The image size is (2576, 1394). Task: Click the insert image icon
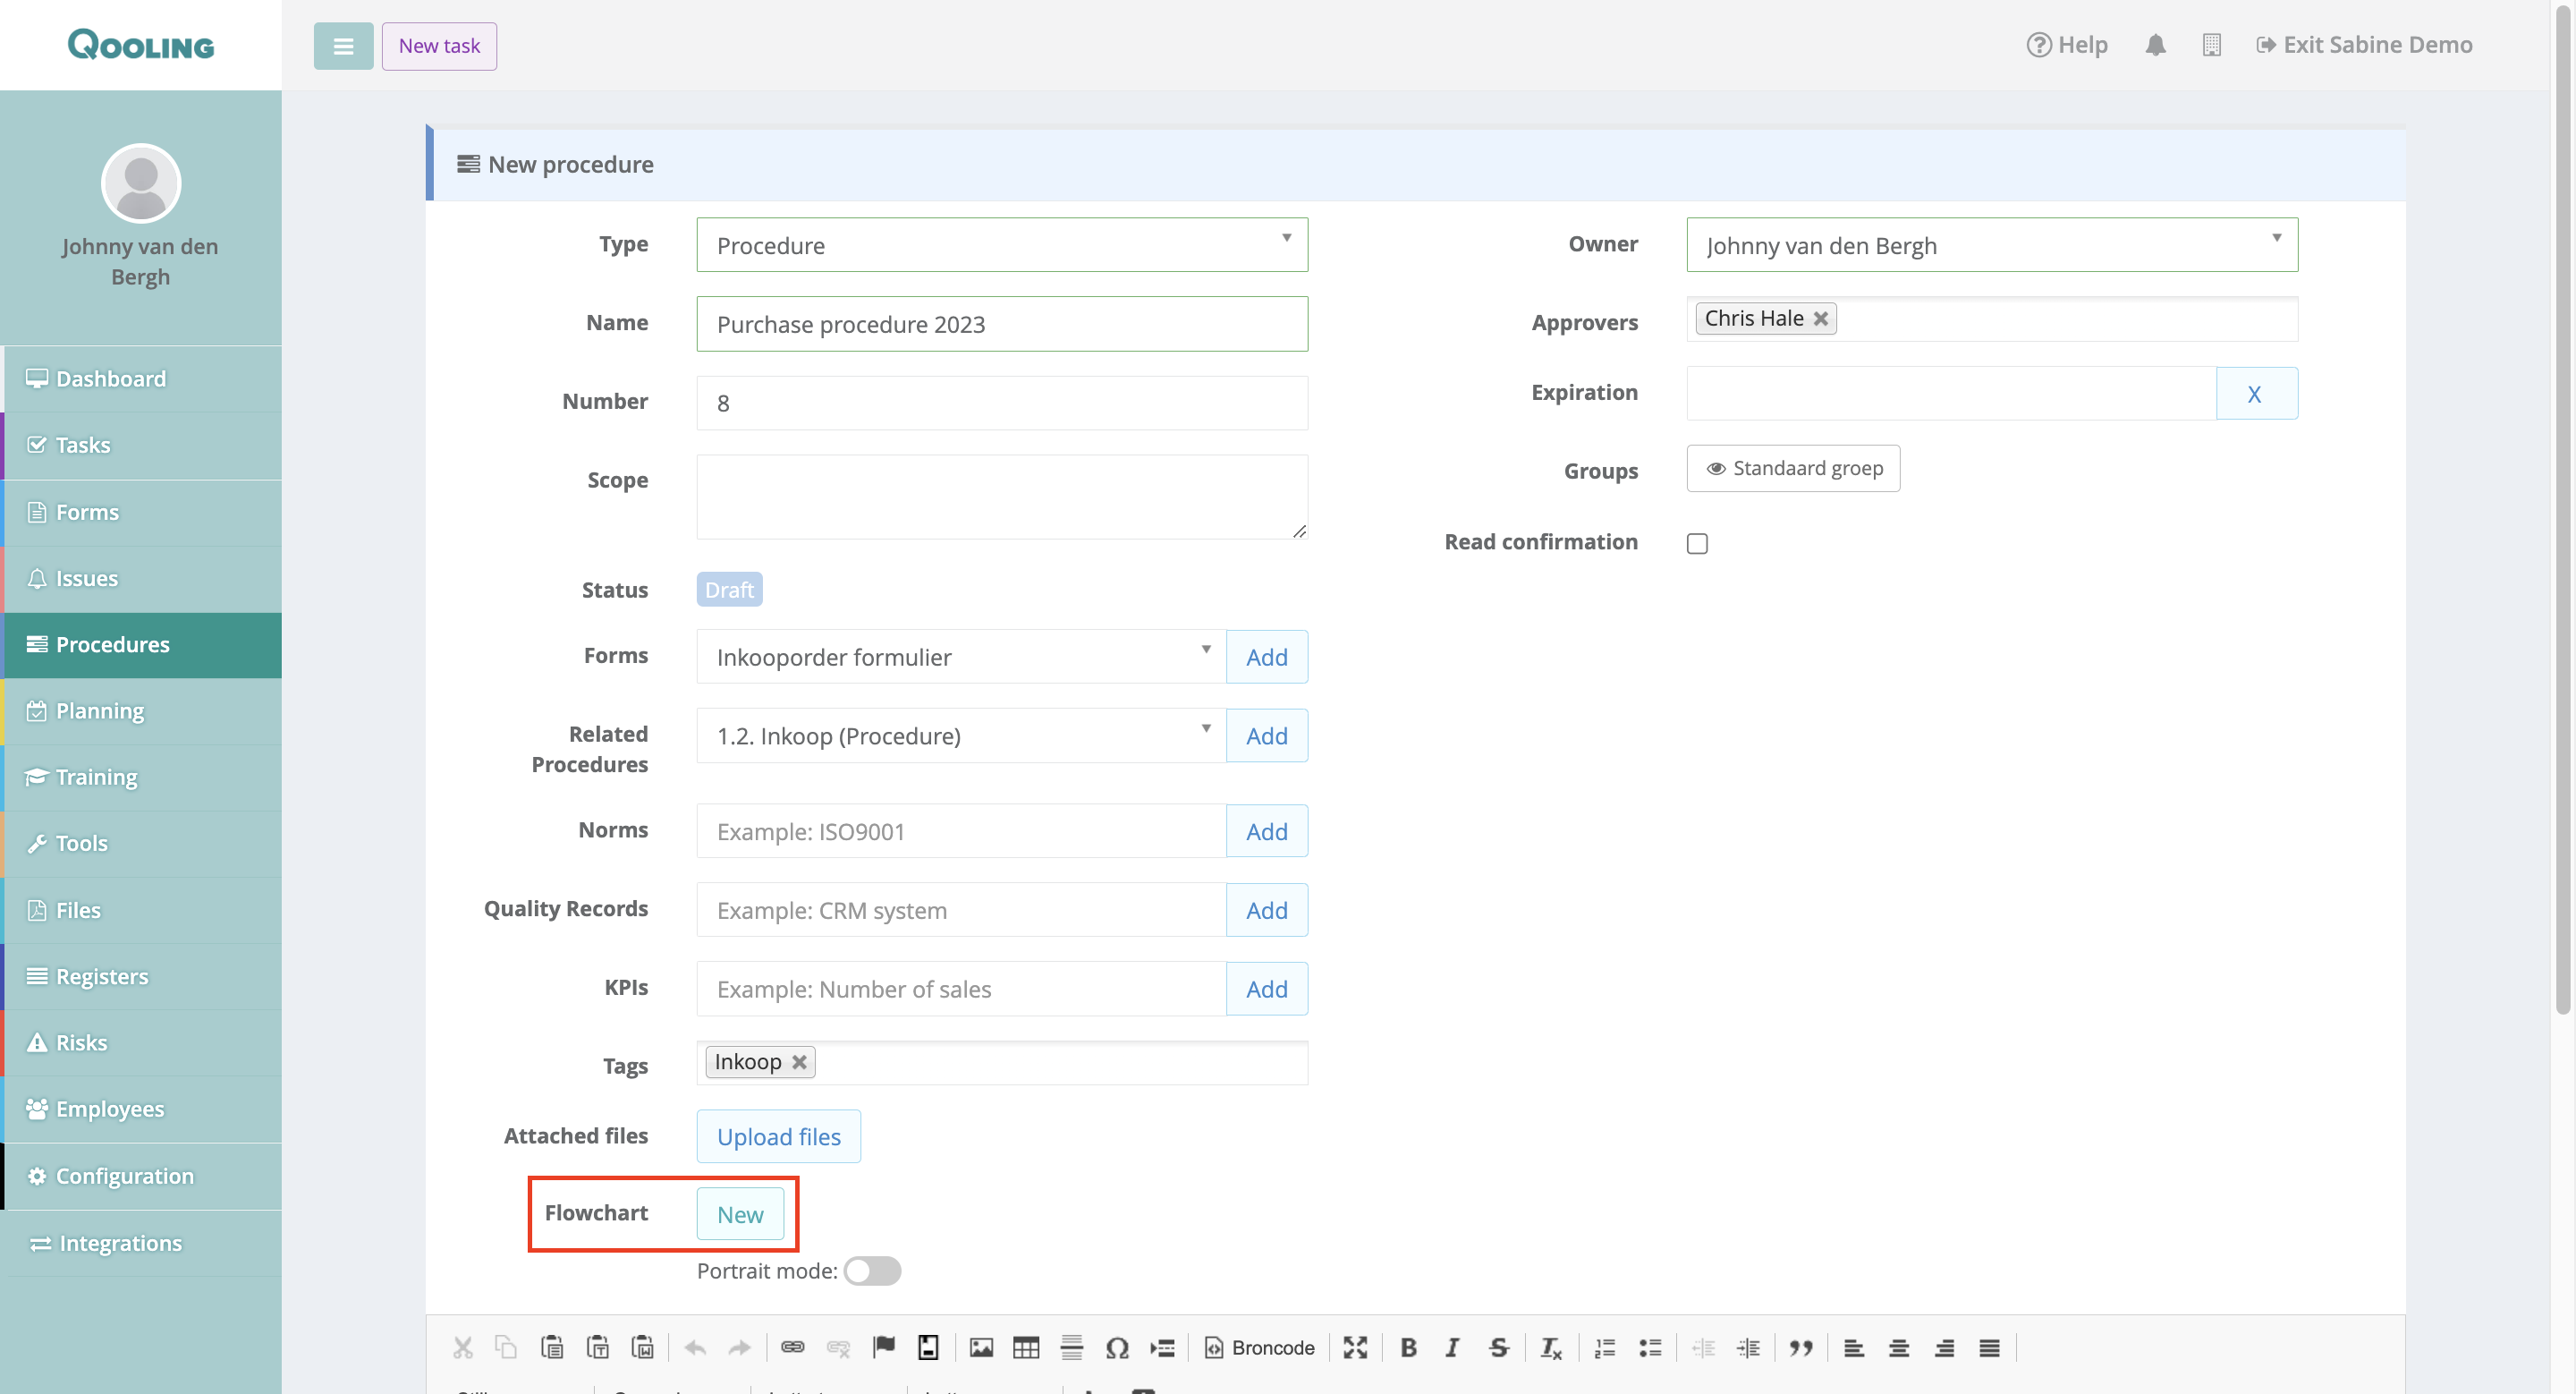pyautogui.click(x=981, y=1348)
